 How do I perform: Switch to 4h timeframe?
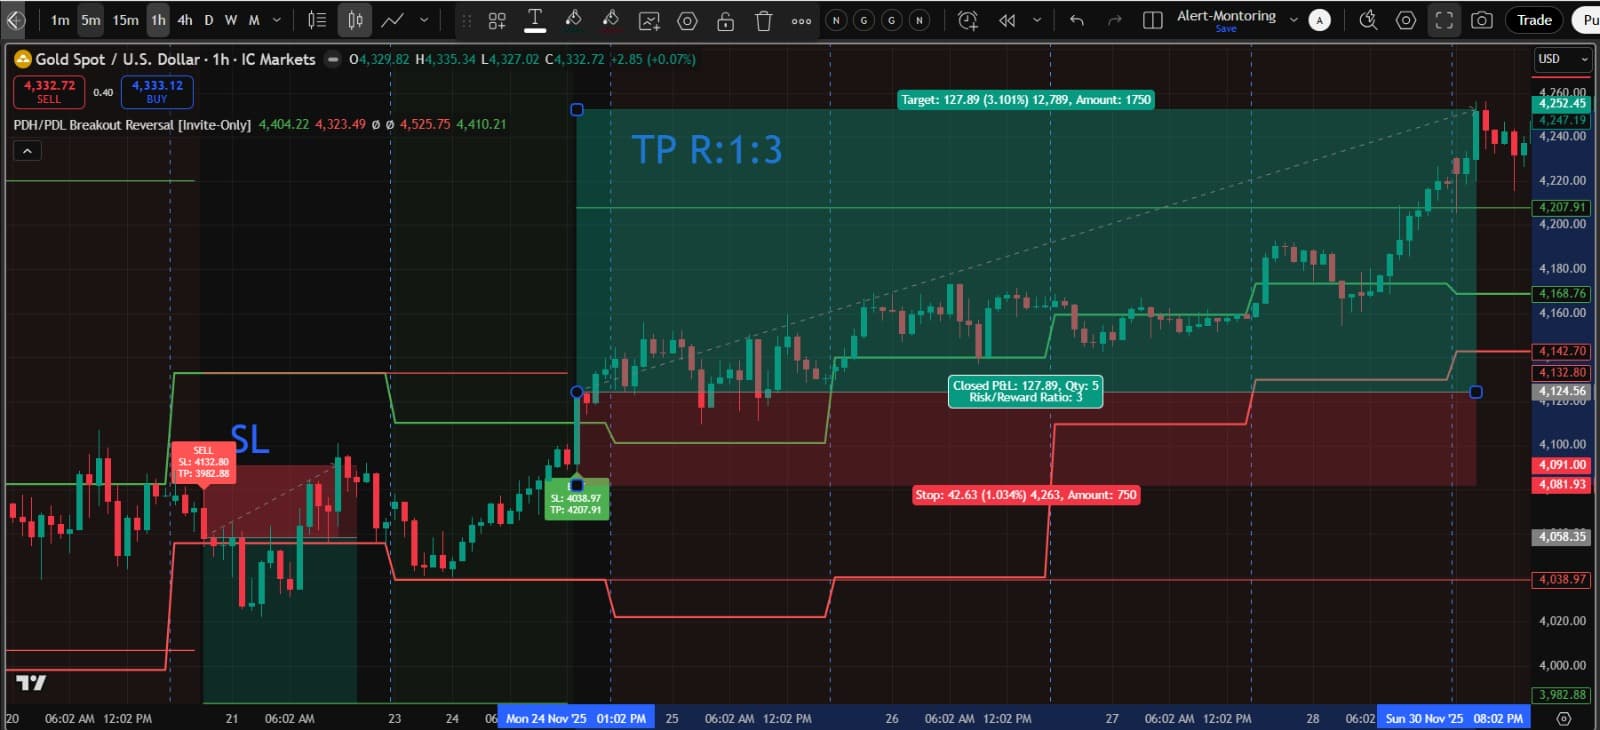click(x=185, y=20)
